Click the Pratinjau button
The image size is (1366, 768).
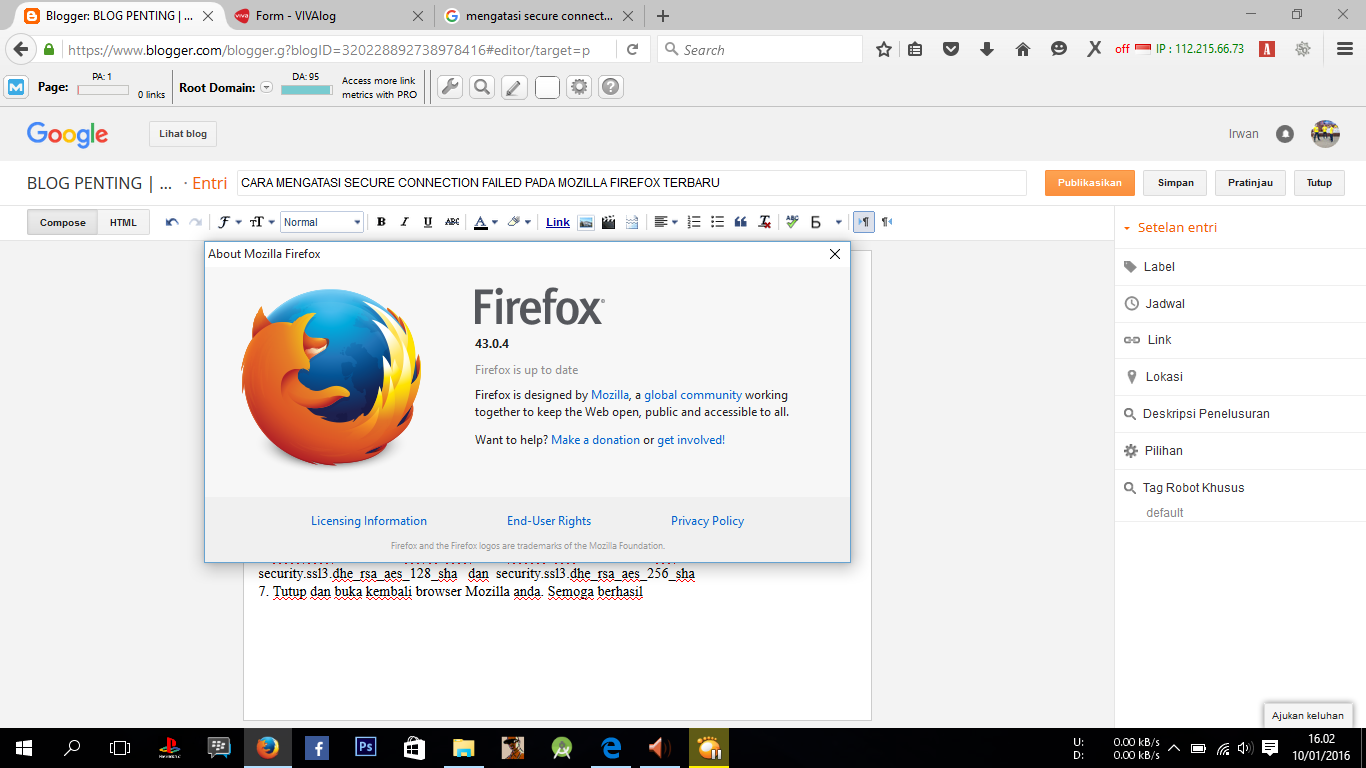1250,183
